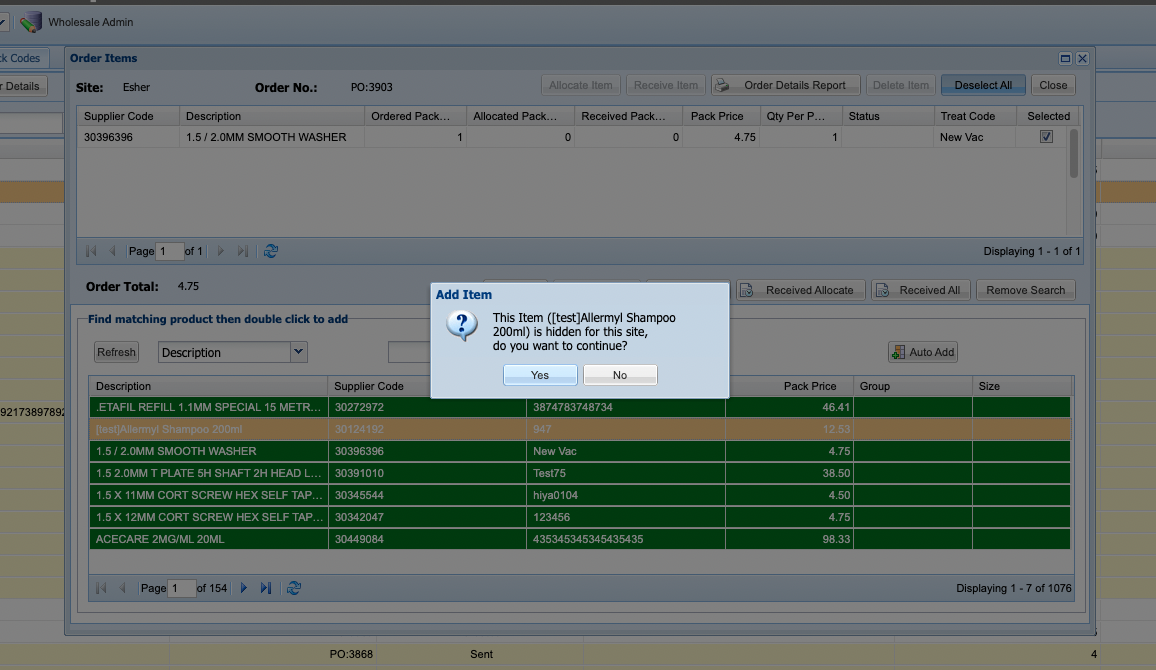The width and height of the screenshot is (1156, 670).
Task: Click Remove Search button
Action: (1026, 290)
